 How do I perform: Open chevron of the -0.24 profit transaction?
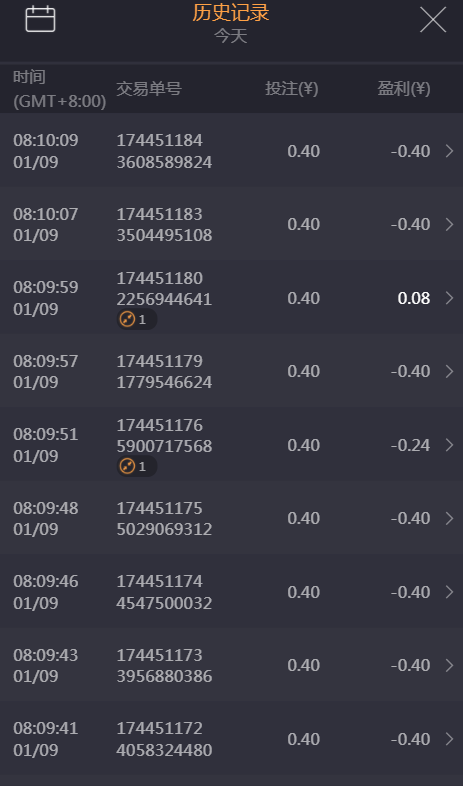click(x=449, y=445)
